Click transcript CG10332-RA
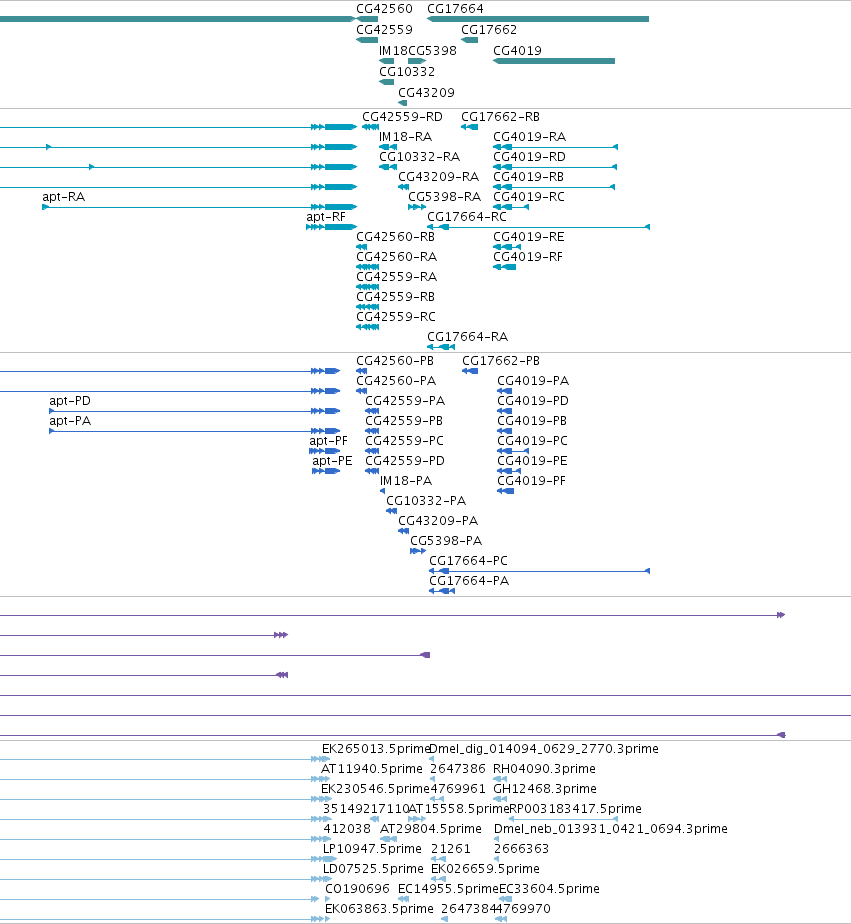851x924 pixels. point(419,157)
